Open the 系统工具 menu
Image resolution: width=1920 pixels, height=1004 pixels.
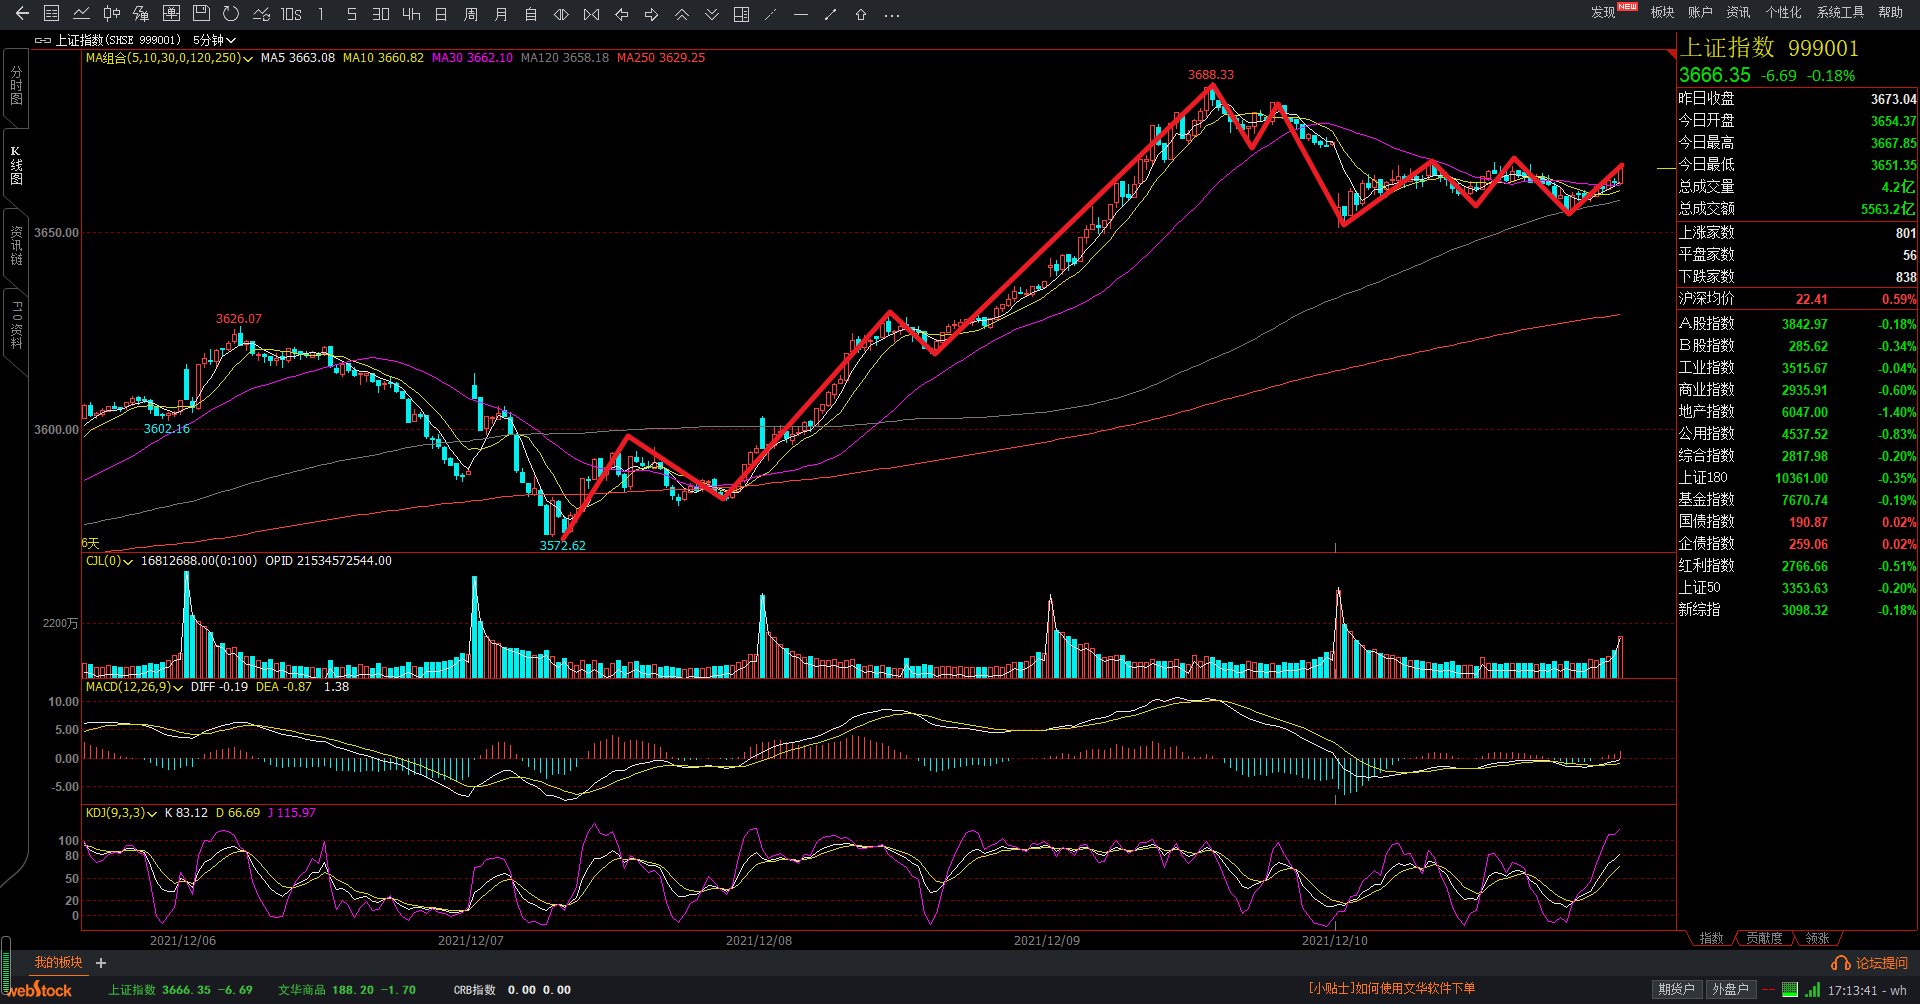click(x=1840, y=12)
